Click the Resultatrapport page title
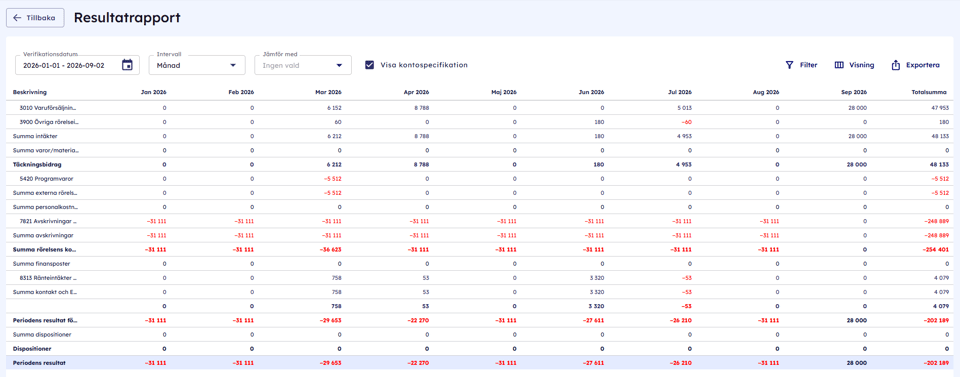This screenshot has width=960, height=377. click(127, 18)
